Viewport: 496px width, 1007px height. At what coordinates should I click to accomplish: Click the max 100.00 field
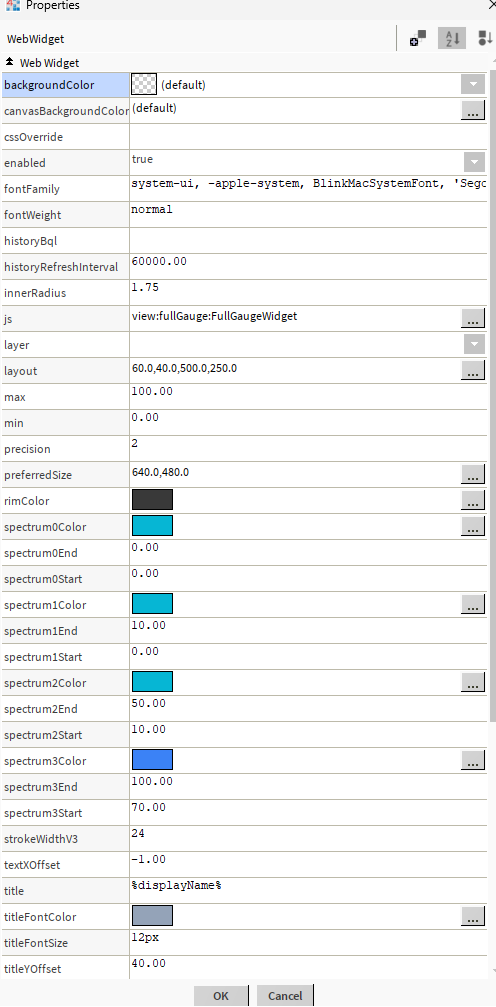pos(308,397)
